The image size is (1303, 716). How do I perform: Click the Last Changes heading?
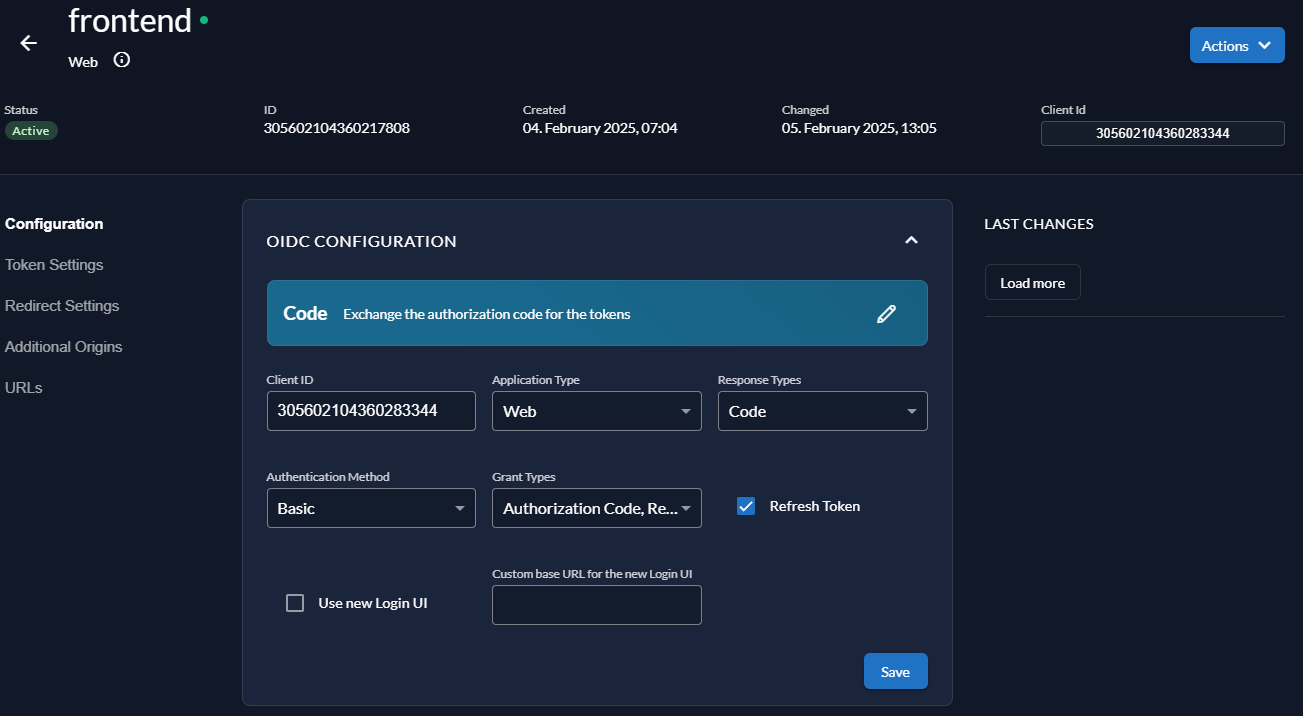(x=1039, y=224)
